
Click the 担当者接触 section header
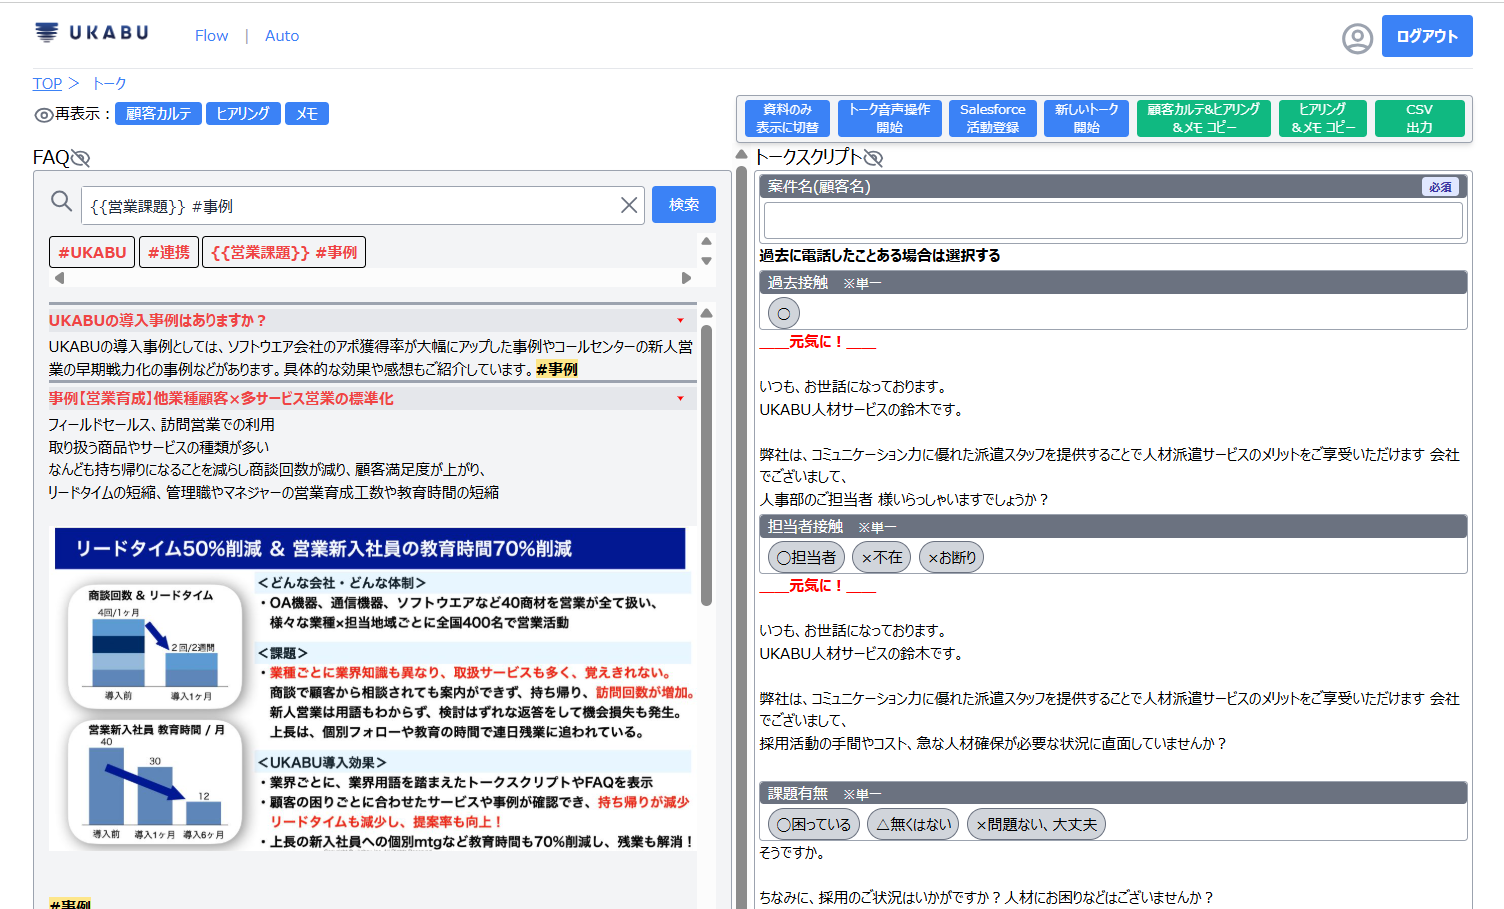tap(1113, 527)
